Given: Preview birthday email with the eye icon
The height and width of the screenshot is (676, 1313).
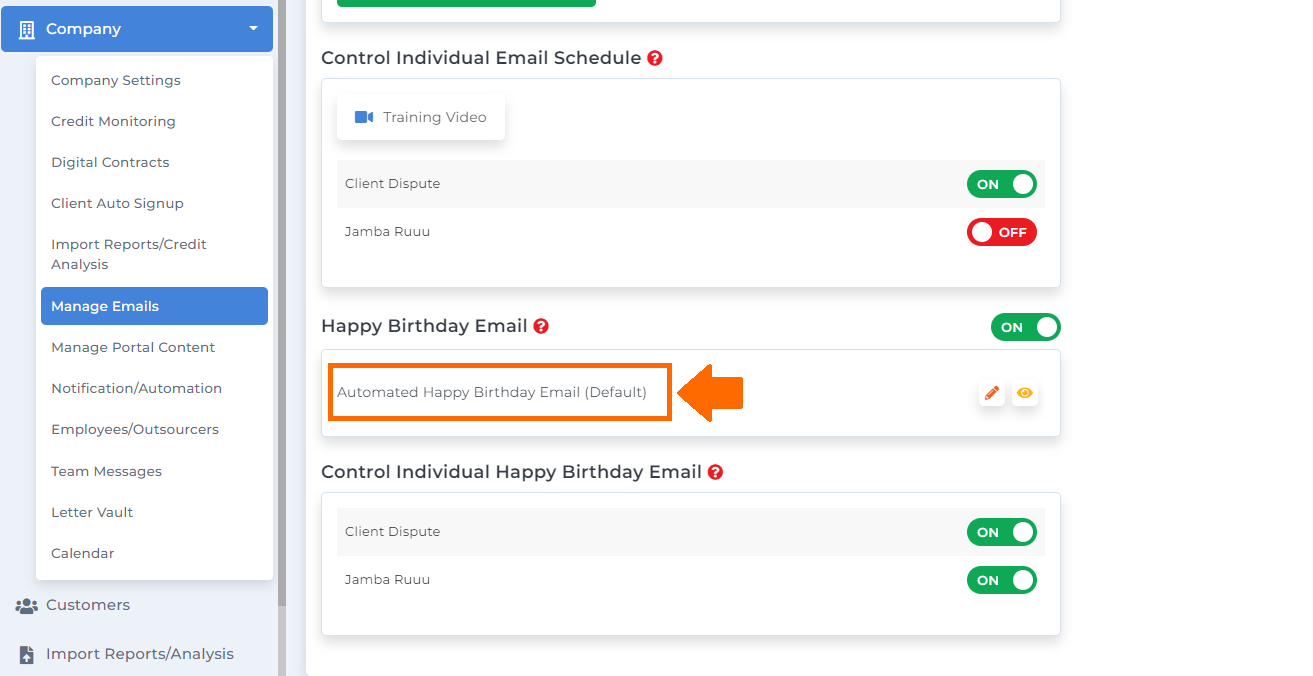Looking at the screenshot, I should [1024, 393].
